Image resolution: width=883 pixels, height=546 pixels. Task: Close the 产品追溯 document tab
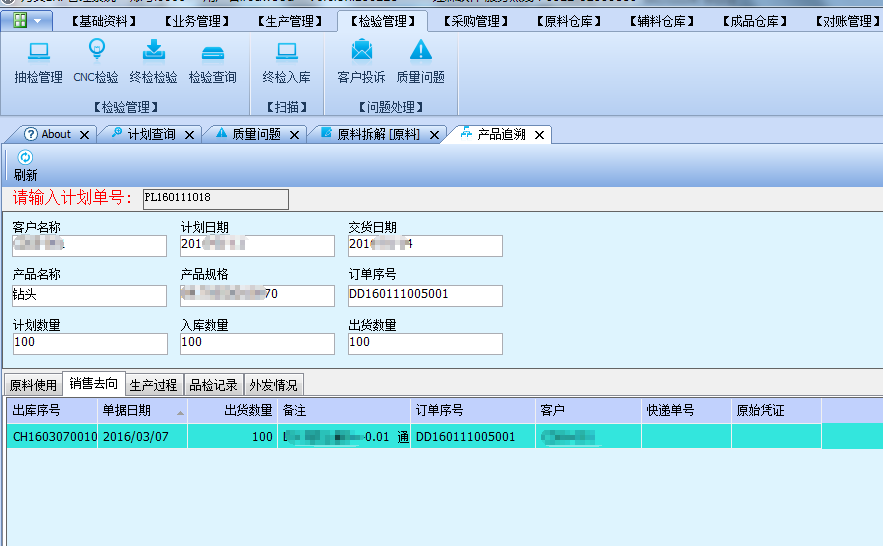(x=539, y=135)
